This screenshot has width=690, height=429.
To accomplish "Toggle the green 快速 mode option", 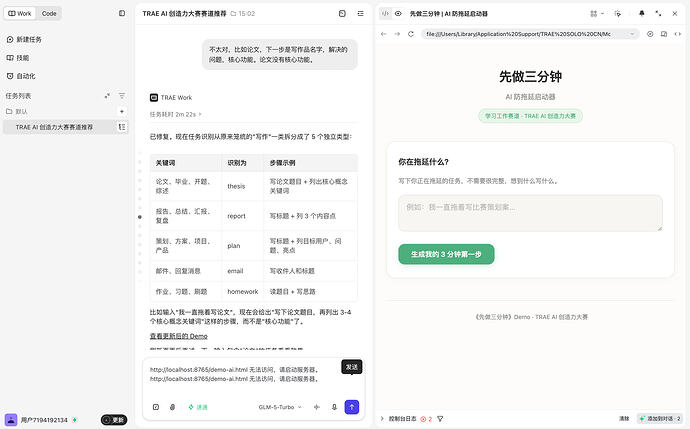I will 198,407.
